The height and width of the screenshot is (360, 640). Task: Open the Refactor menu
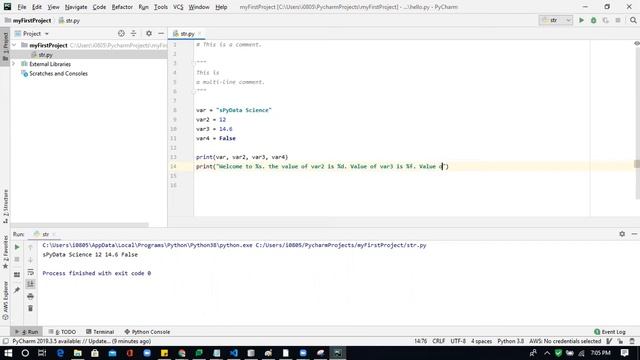(122, 7)
